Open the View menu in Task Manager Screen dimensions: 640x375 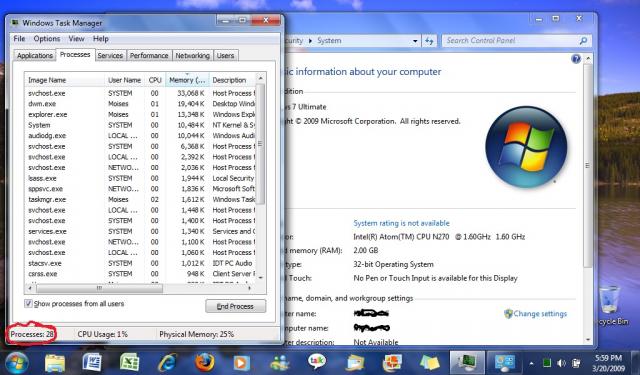coord(76,39)
